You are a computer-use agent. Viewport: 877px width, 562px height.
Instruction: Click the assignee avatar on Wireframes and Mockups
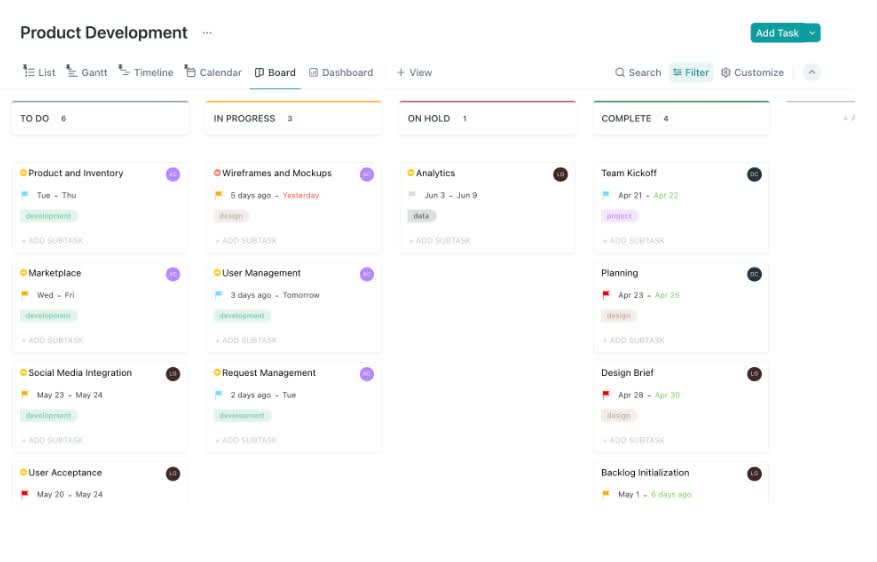tap(367, 174)
